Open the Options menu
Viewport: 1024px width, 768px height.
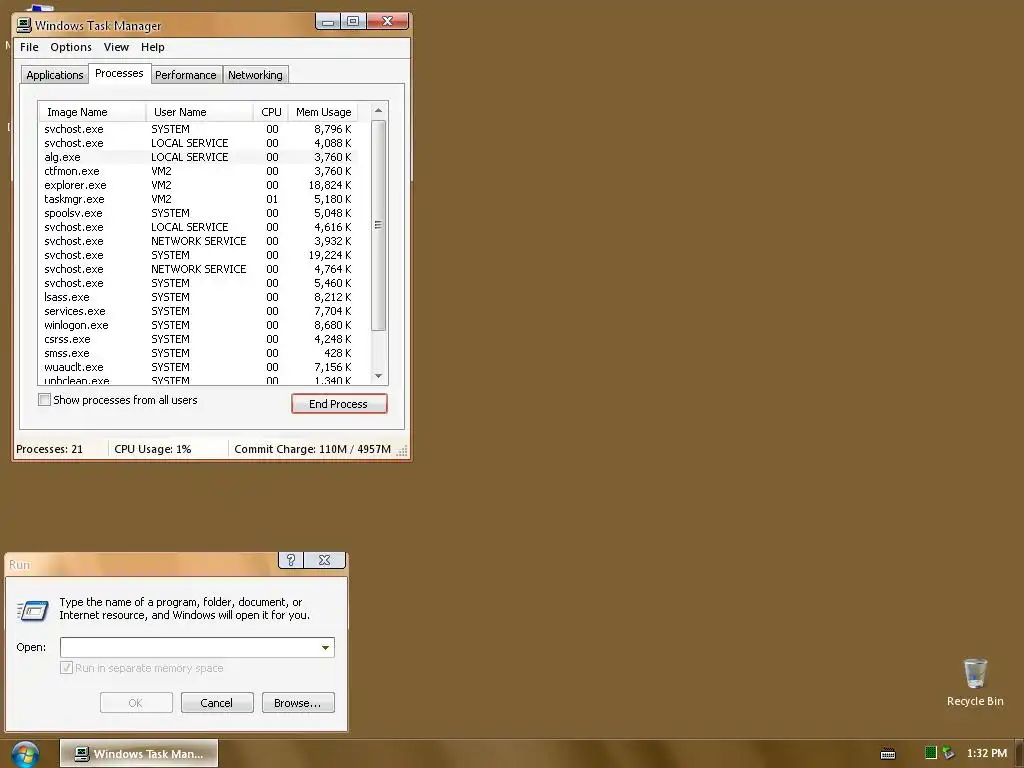71,47
